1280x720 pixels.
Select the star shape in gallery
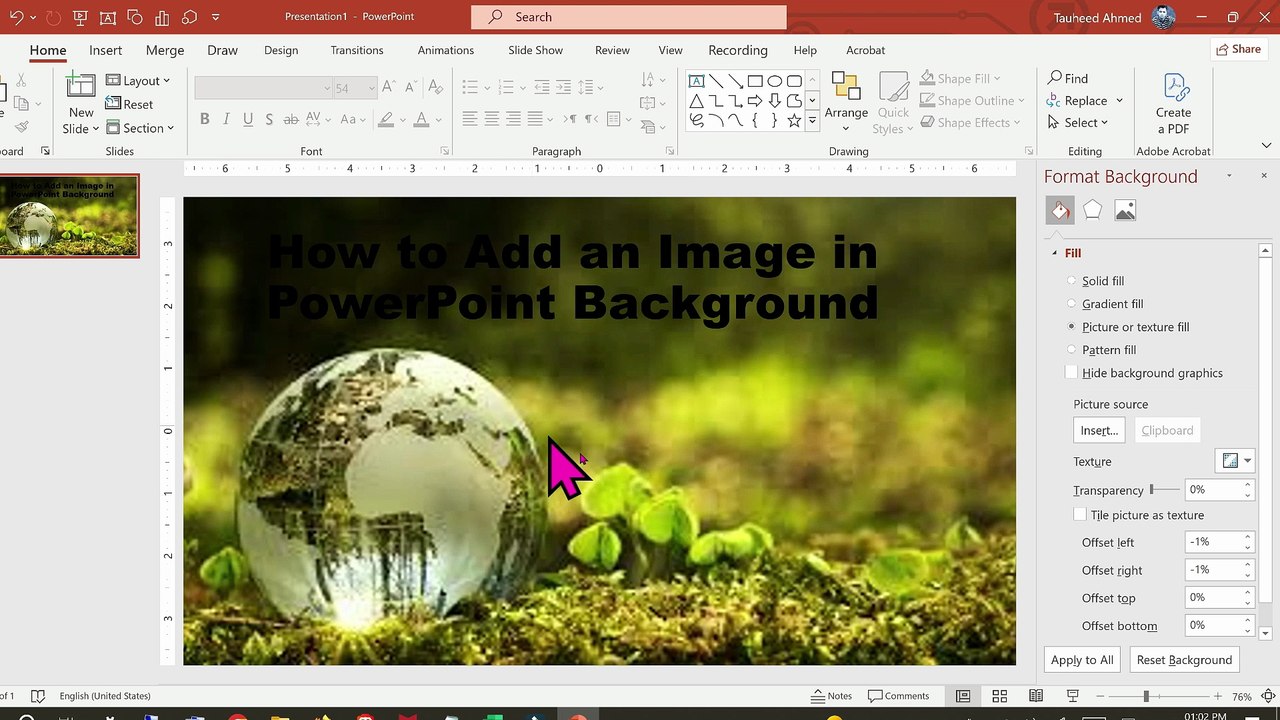pos(794,121)
